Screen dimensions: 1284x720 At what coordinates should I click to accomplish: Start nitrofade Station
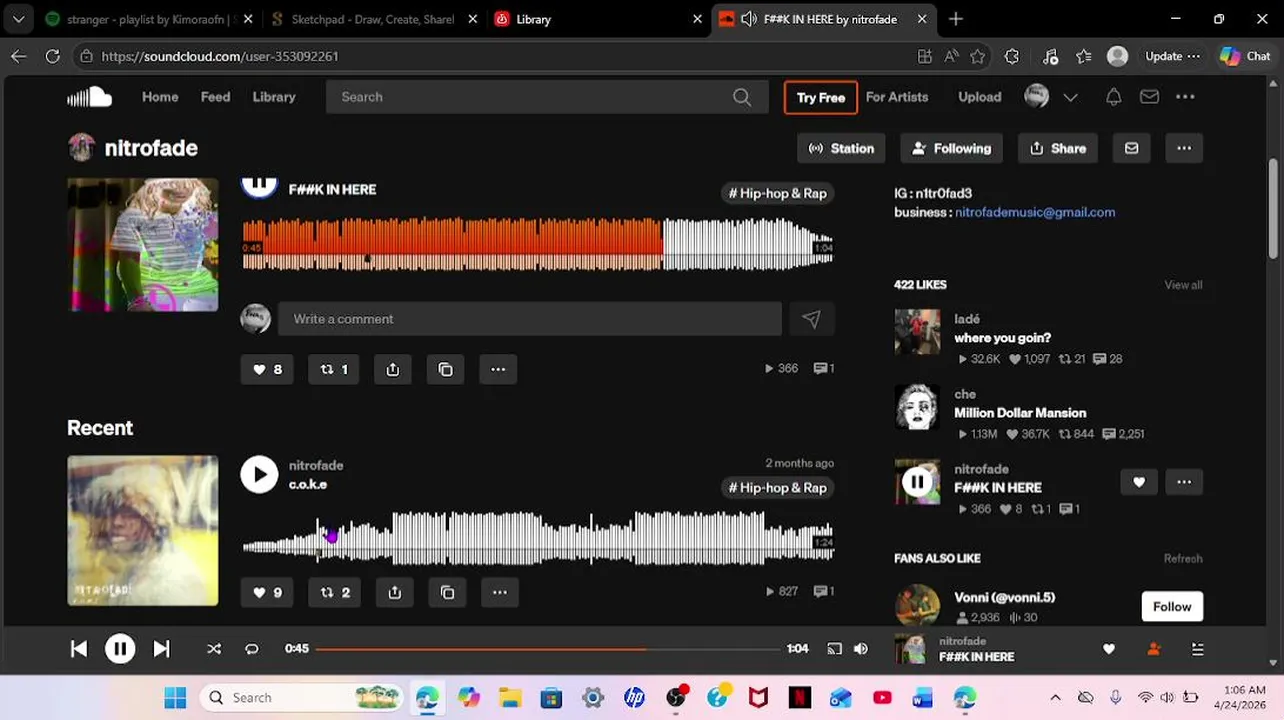tap(841, 148)
